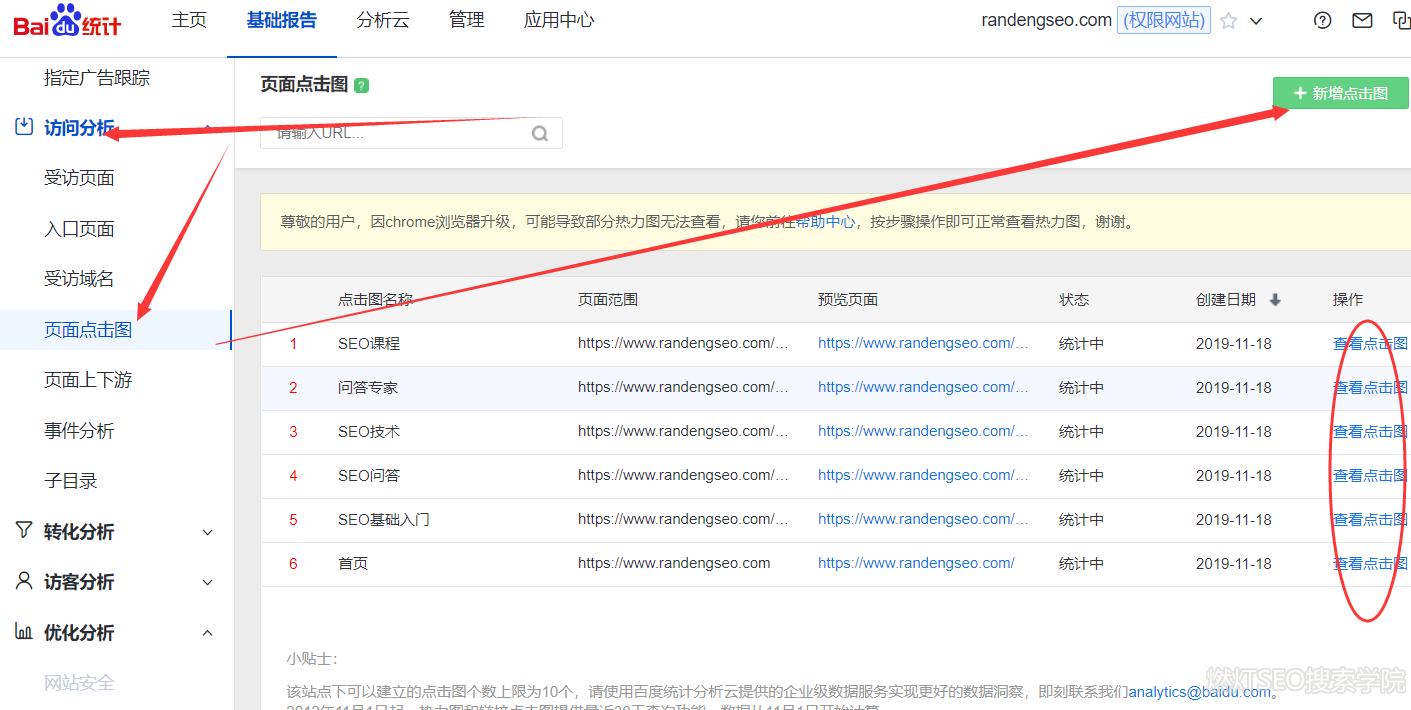The image size is (1411, 710).
Task: Click page range https://www.randengseo.com in 首页 row
Action: 674,563
